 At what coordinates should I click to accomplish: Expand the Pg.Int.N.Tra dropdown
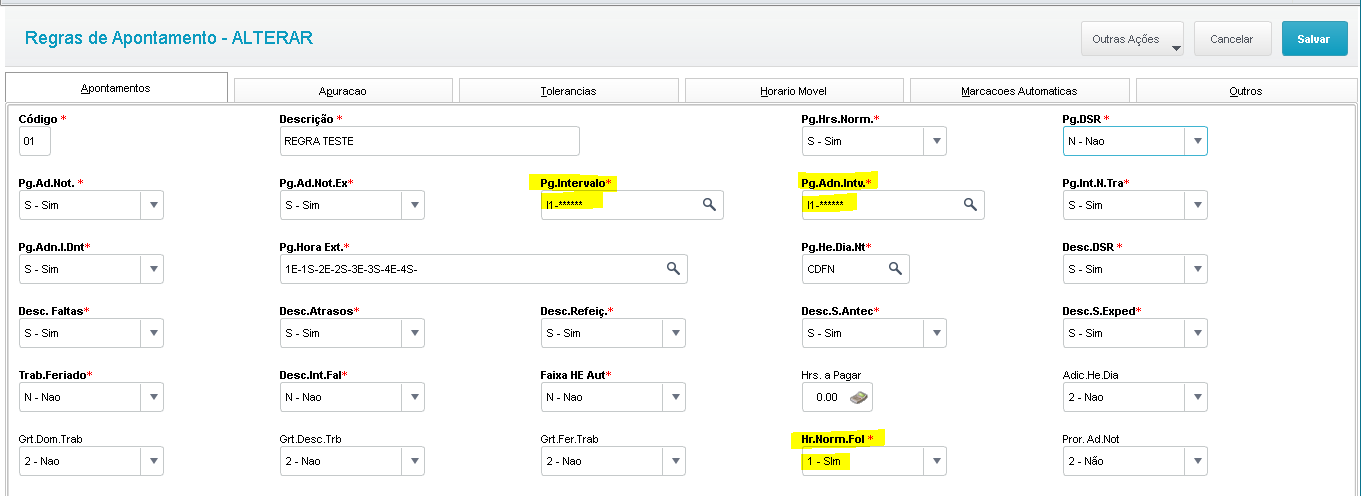pyautogui.click(x=1196, y=205)
